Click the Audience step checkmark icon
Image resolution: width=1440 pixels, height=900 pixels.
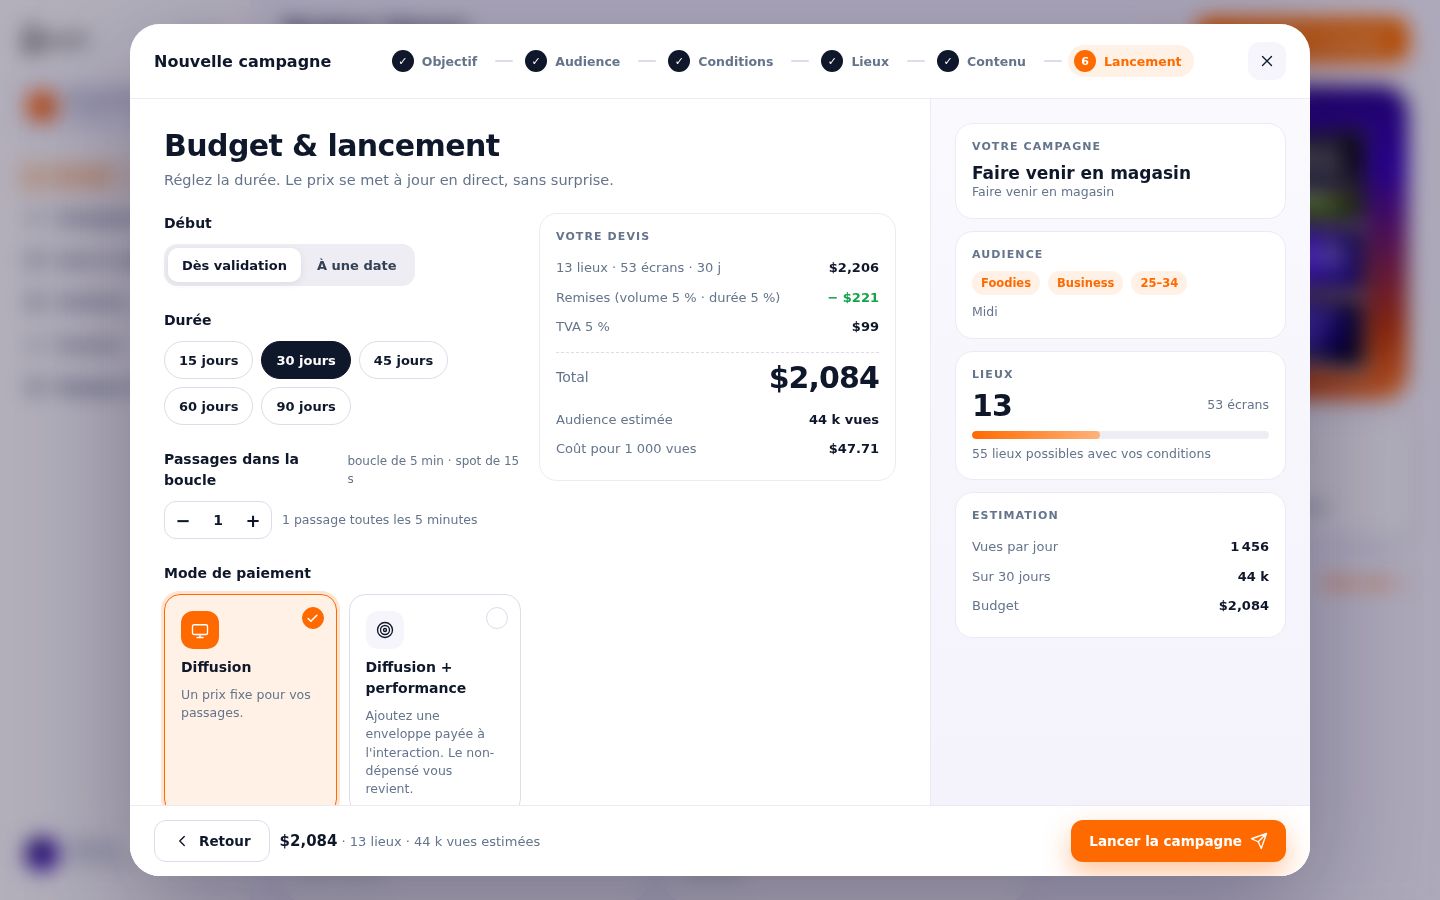pos(536,61)
